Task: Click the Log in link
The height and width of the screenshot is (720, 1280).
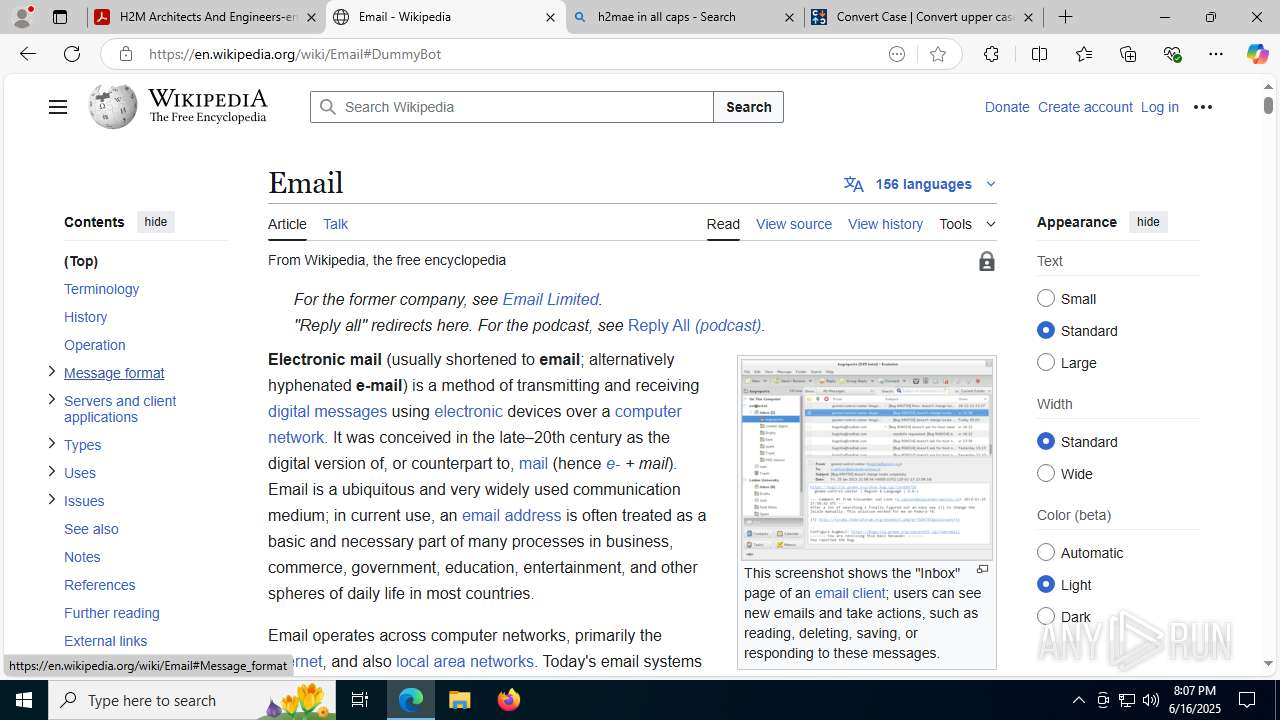Action: [1159, 107]
